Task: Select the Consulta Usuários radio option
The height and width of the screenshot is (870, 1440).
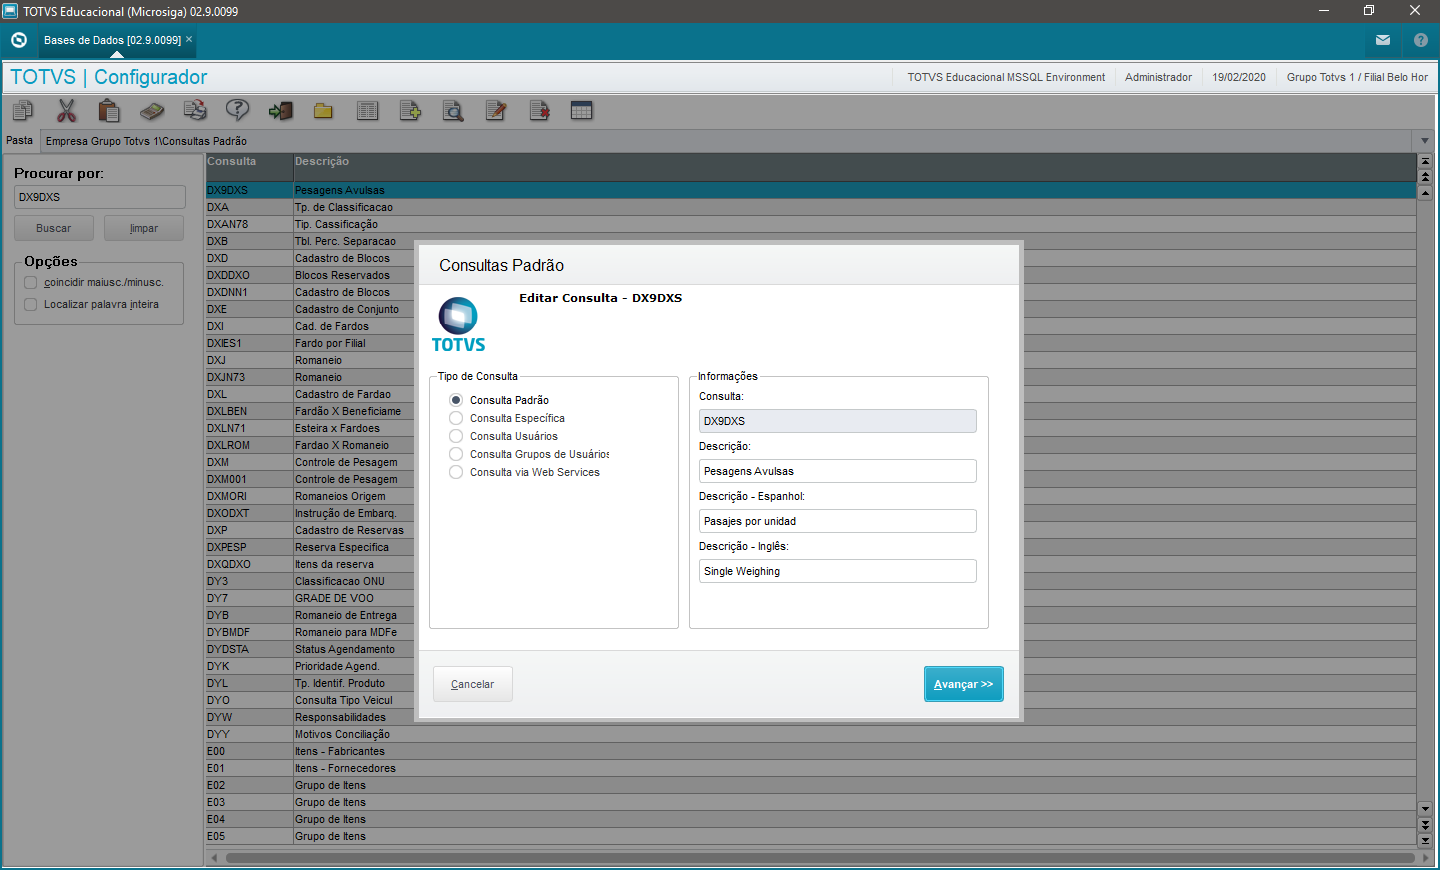Action: (x=456, y=436)
